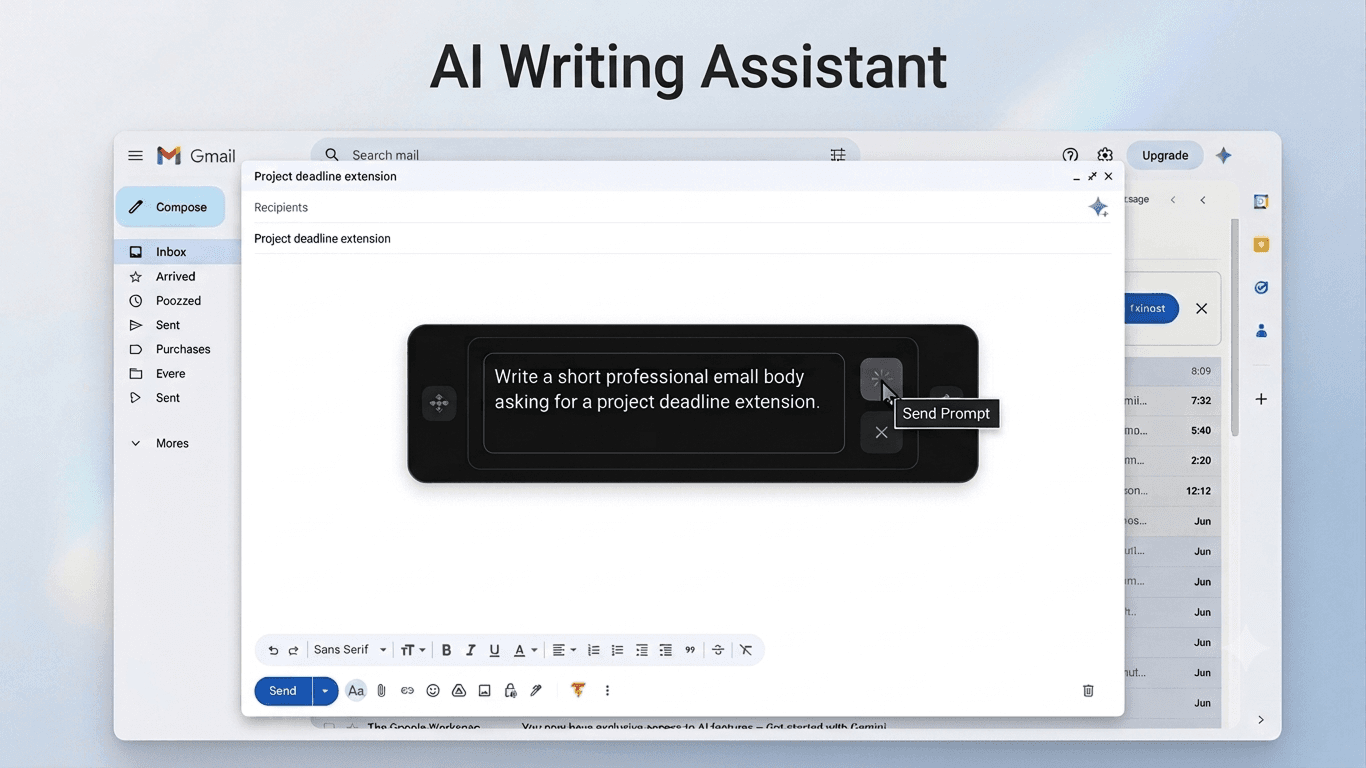Viewport: 1366px width, 768px height.
Task: Collapse side panel with bottom chevron
Action: (1260, 720)
